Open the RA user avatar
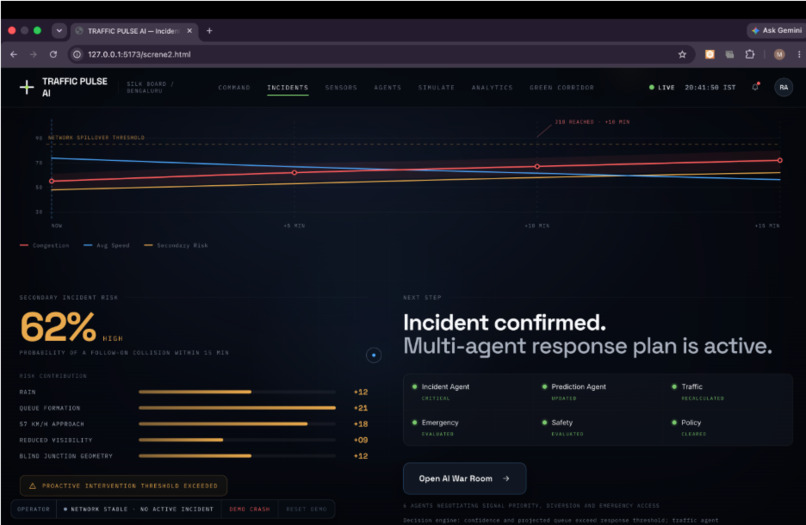806x525 pixels. pyautogui.click(x=783, y=87)
